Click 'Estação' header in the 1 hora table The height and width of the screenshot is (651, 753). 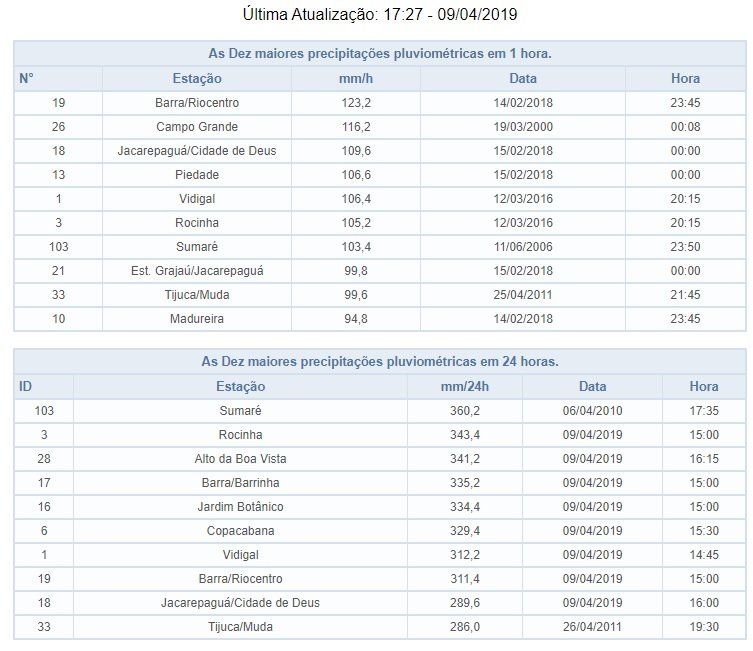(197, 78)
